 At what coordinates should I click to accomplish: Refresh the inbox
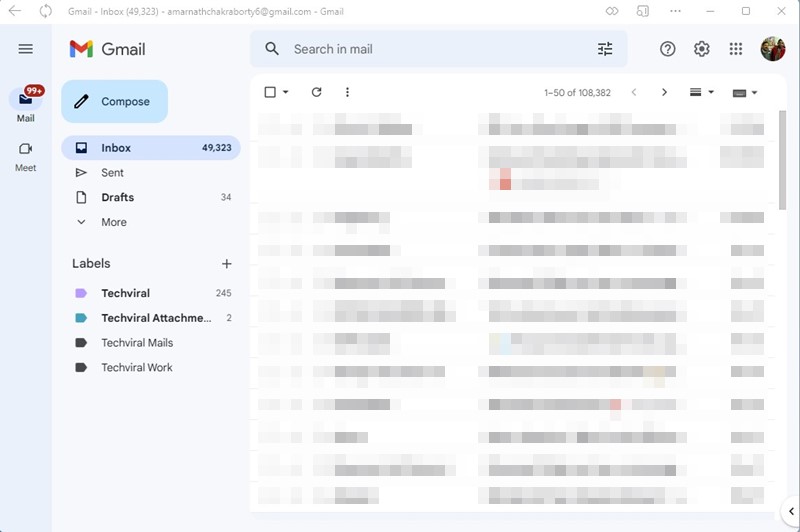316,92
